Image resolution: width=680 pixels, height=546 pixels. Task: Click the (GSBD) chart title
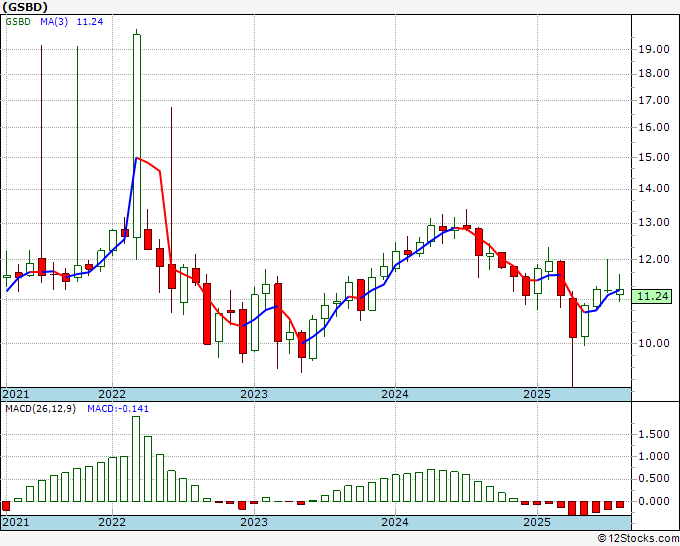click(x=25, y=7)
